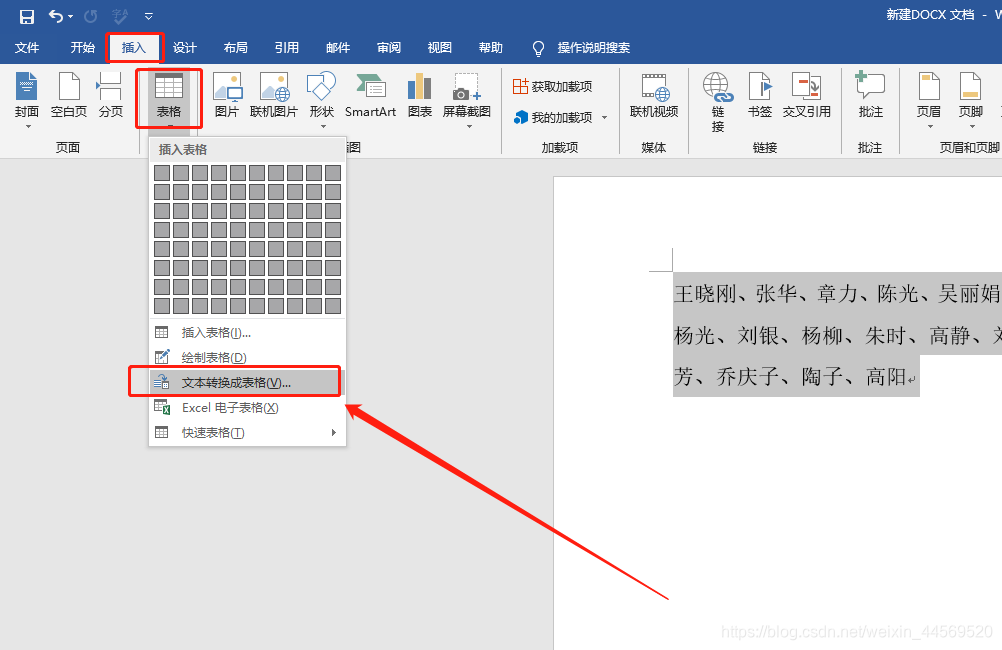Switch to the 开始 tab
The width and height of the screenshot is (1002, 650).
[82, 48]
